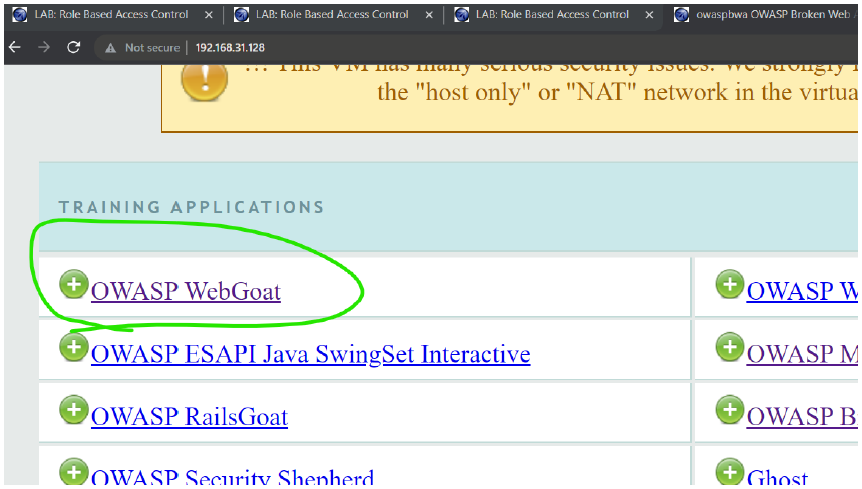Close the third LAB: Role Based Access Control tab
Screen dimensions: 862x489
point(649,15)
